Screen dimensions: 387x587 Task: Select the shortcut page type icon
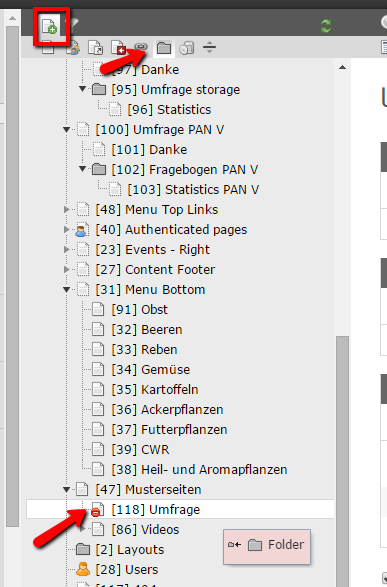click(x=95, y=48)
